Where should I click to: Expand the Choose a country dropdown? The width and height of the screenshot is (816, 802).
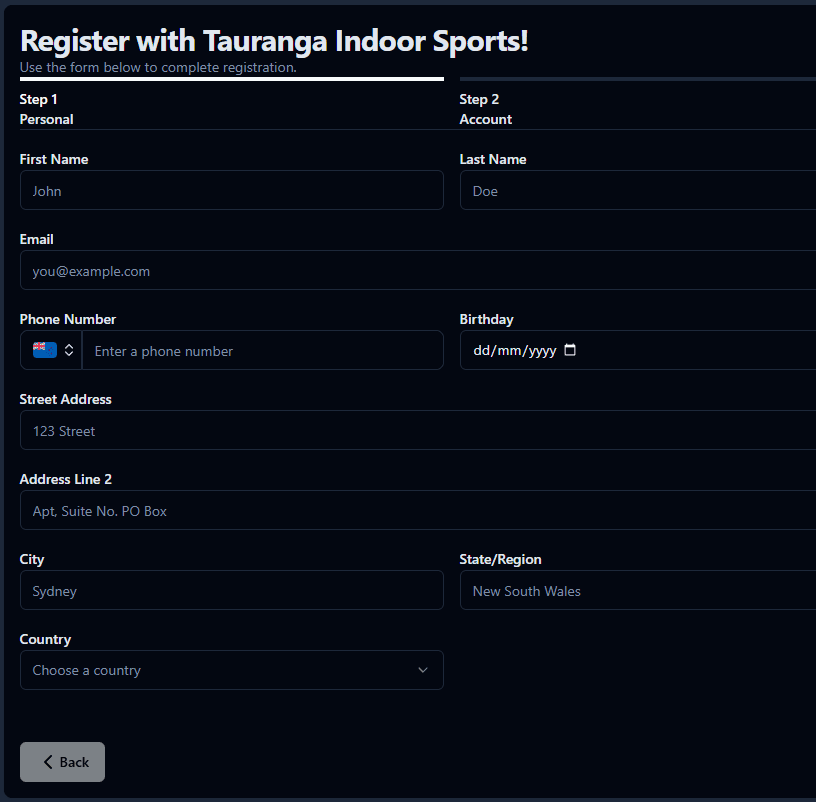(x=232, y=670)
